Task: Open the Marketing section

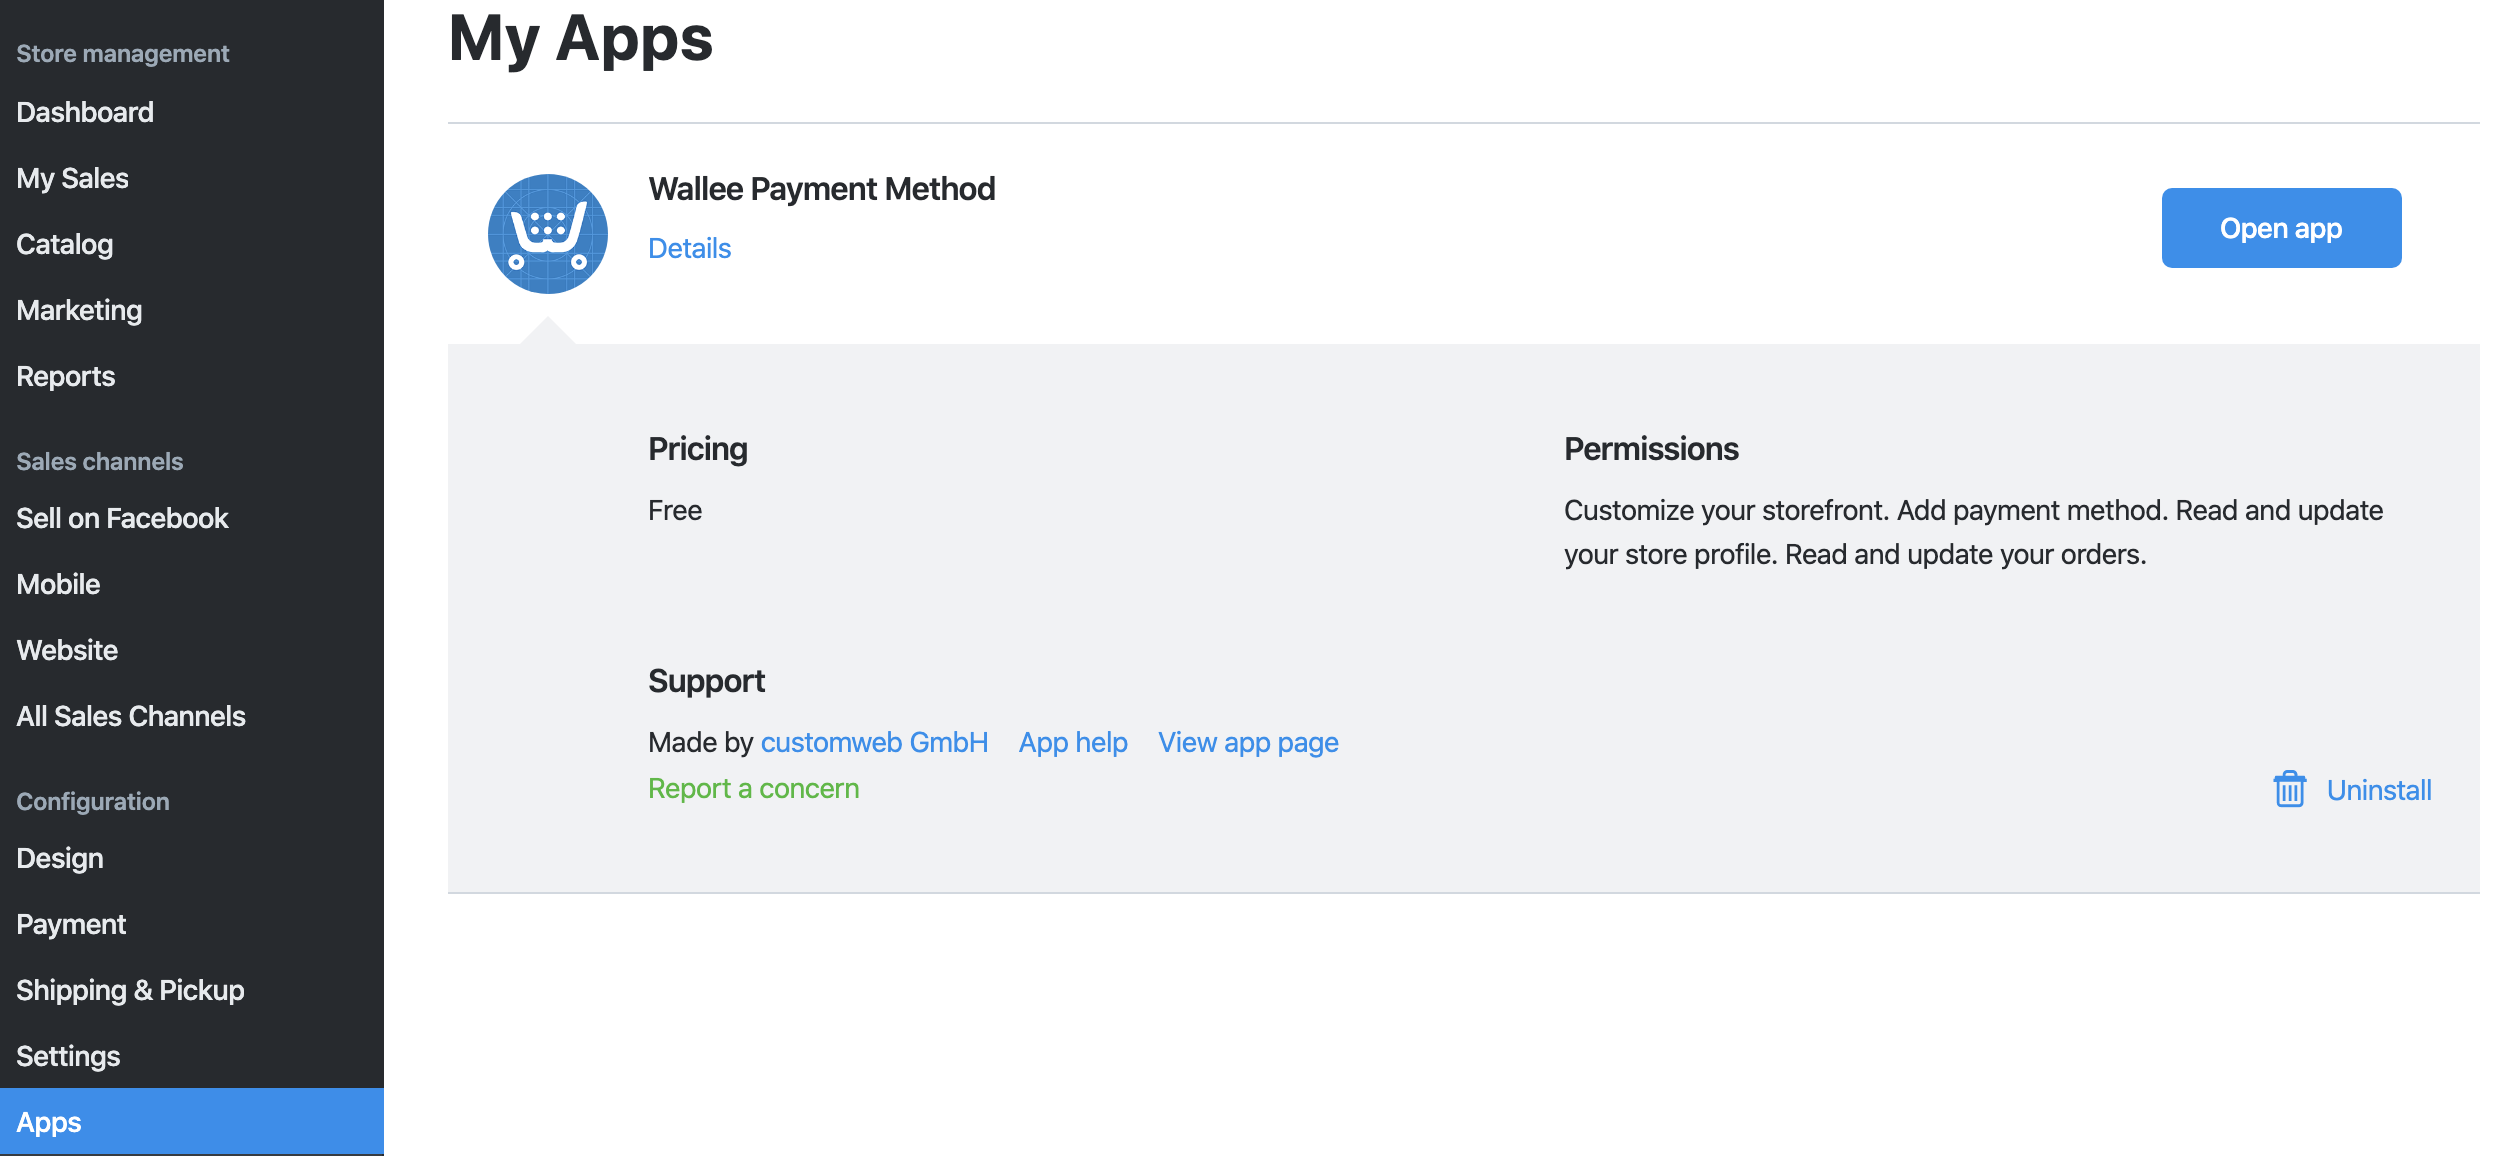Action: click(79, 310)
